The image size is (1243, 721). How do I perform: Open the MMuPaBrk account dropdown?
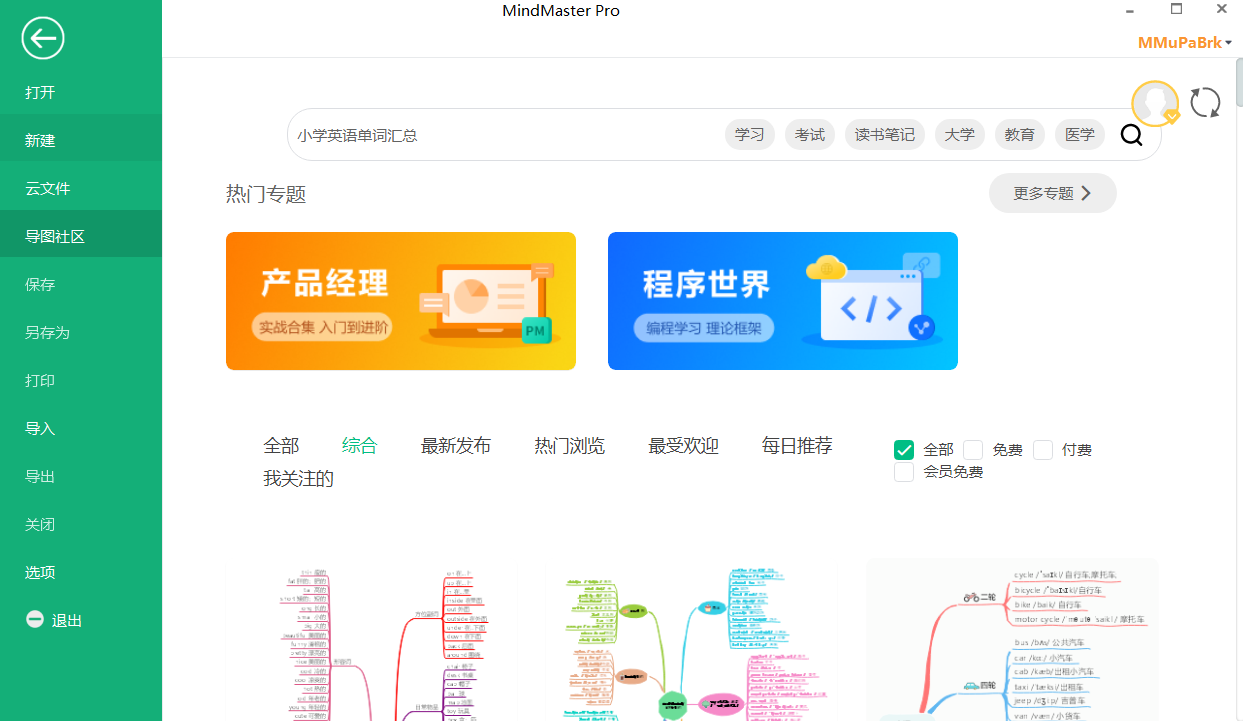pos(1184,43)
